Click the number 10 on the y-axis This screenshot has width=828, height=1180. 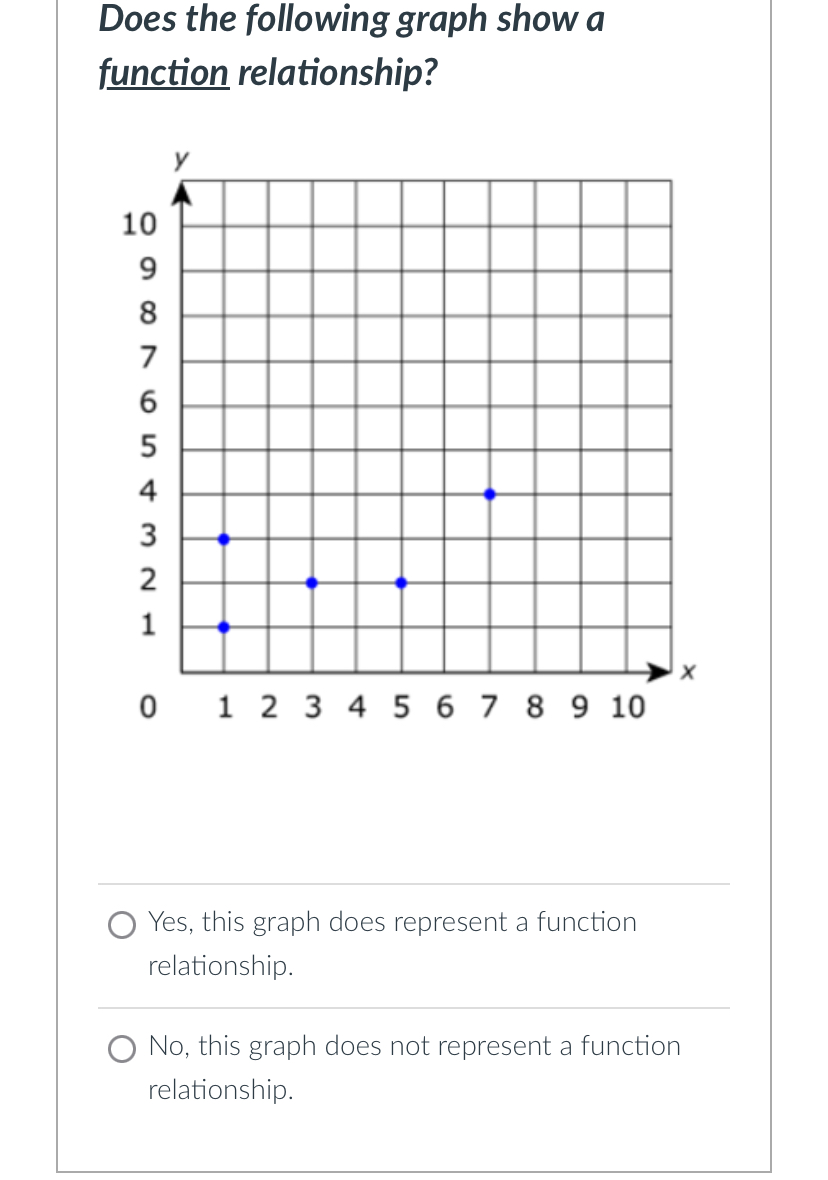click(141, 225)
